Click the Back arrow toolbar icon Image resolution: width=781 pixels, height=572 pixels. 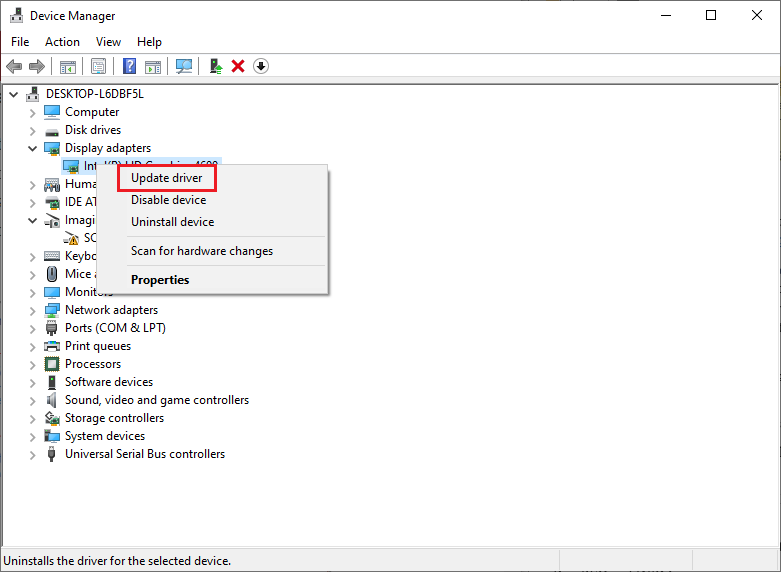point(14,66)
